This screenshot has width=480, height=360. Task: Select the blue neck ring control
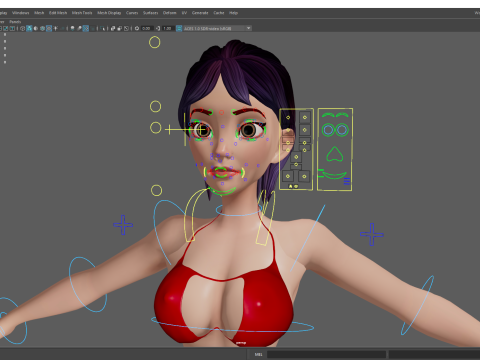pos(238,211)
